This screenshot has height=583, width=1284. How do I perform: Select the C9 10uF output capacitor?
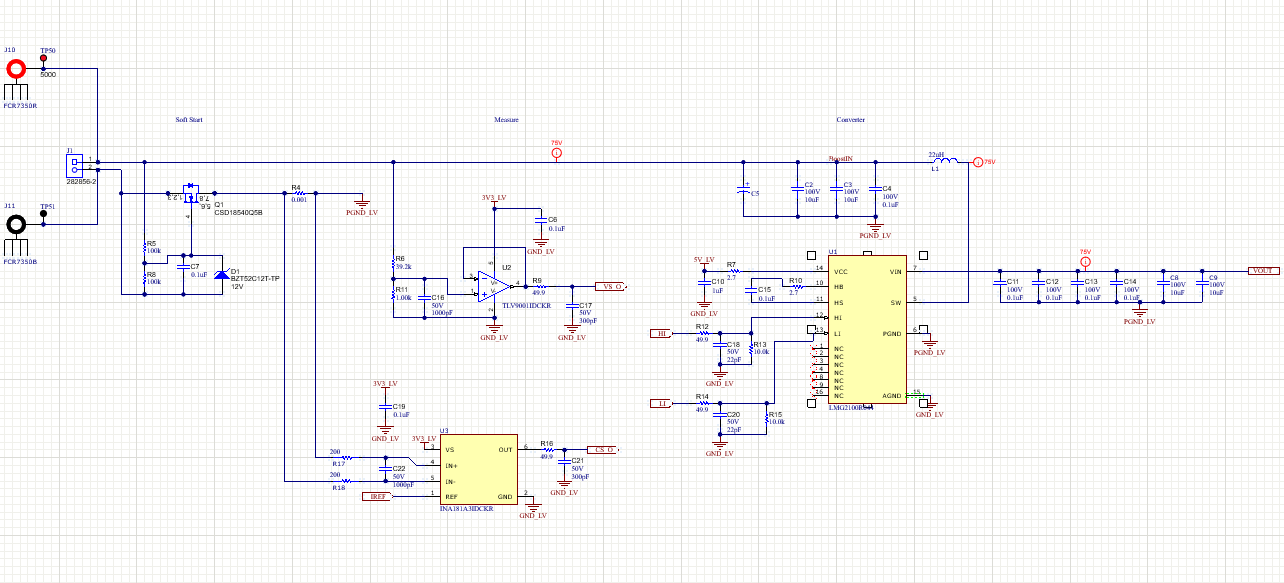click(1203, 285)
